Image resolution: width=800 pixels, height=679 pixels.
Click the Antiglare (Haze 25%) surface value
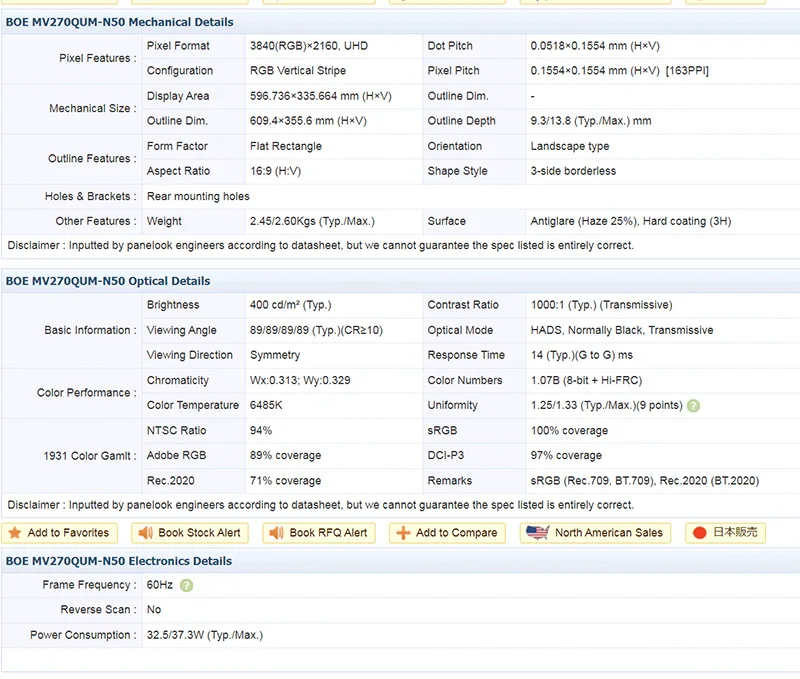coord(584,221)
